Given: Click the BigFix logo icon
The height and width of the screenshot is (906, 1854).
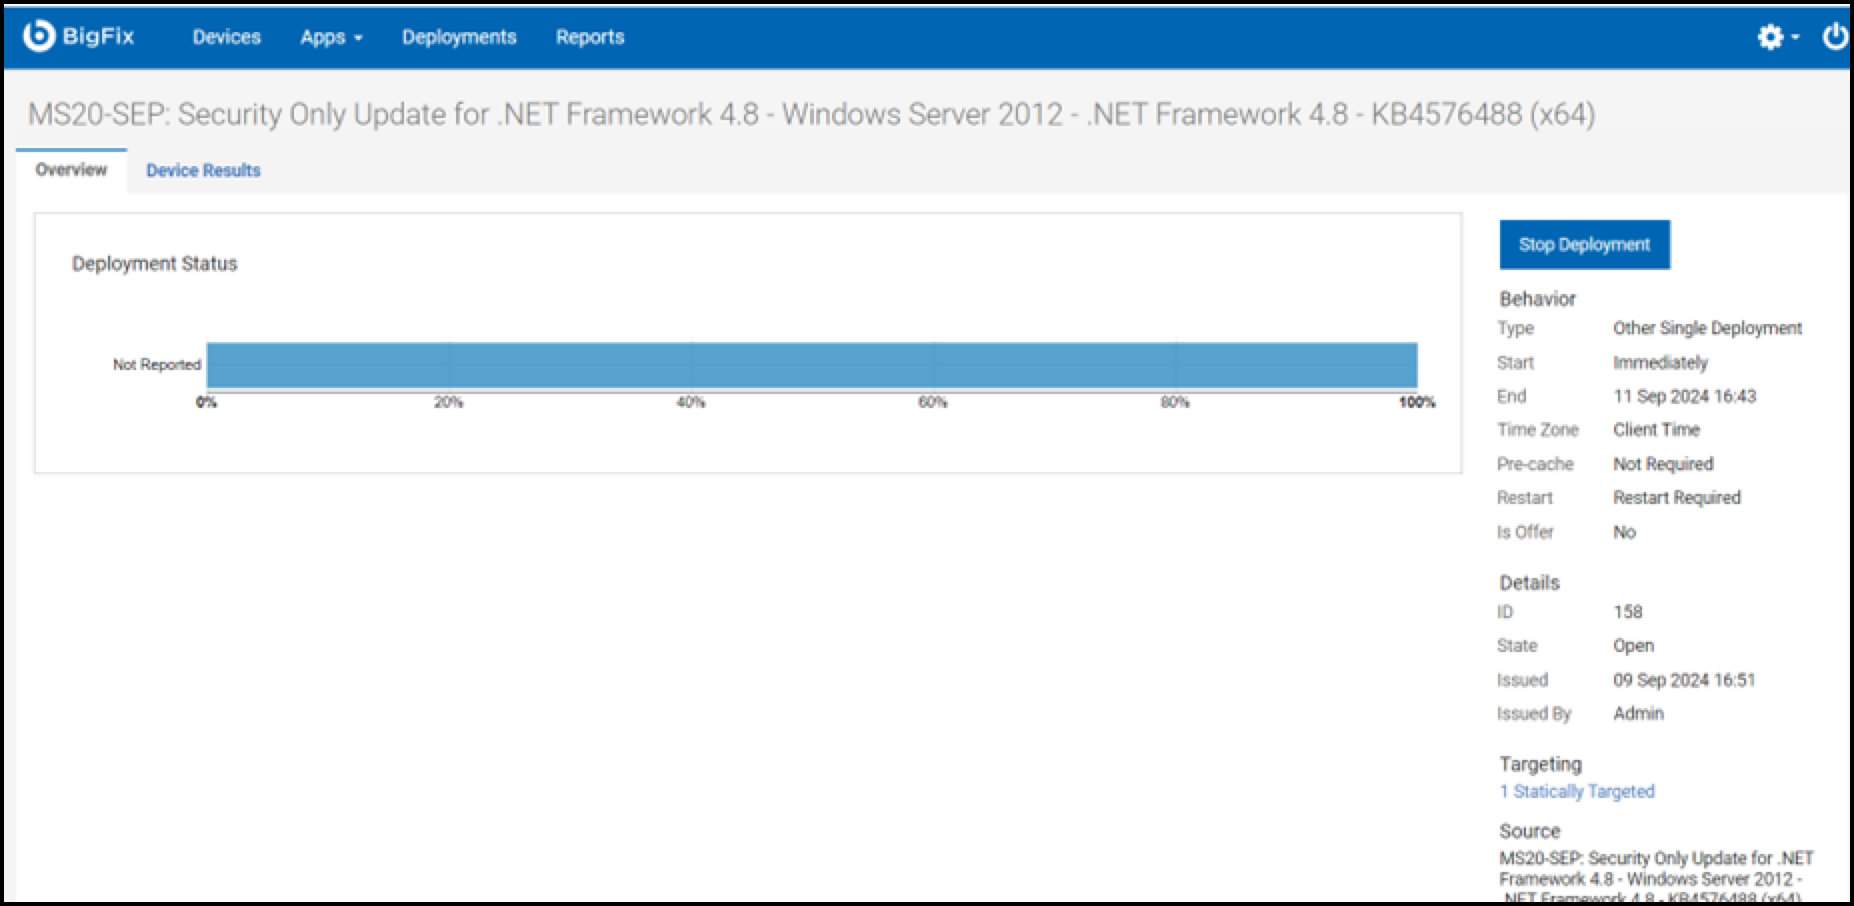Looking at the screenshot, I should pyautogui.click(x=38, y=36).
